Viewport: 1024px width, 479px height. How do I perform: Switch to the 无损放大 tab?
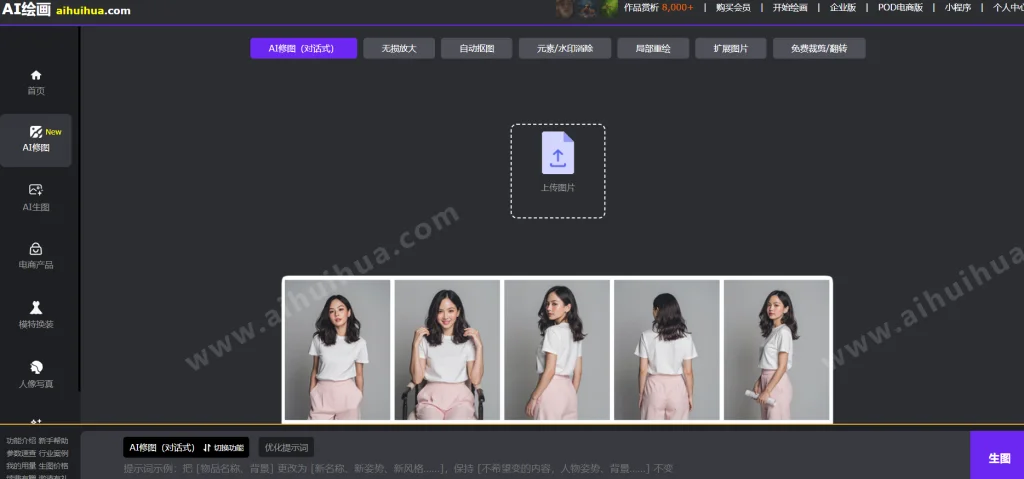click(x=398, y=48)
